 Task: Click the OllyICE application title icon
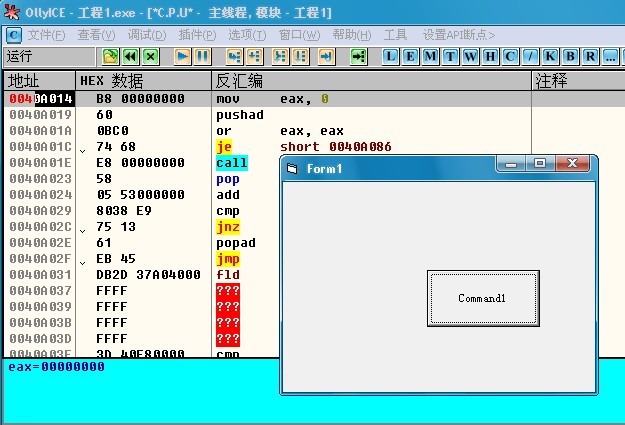12,12
